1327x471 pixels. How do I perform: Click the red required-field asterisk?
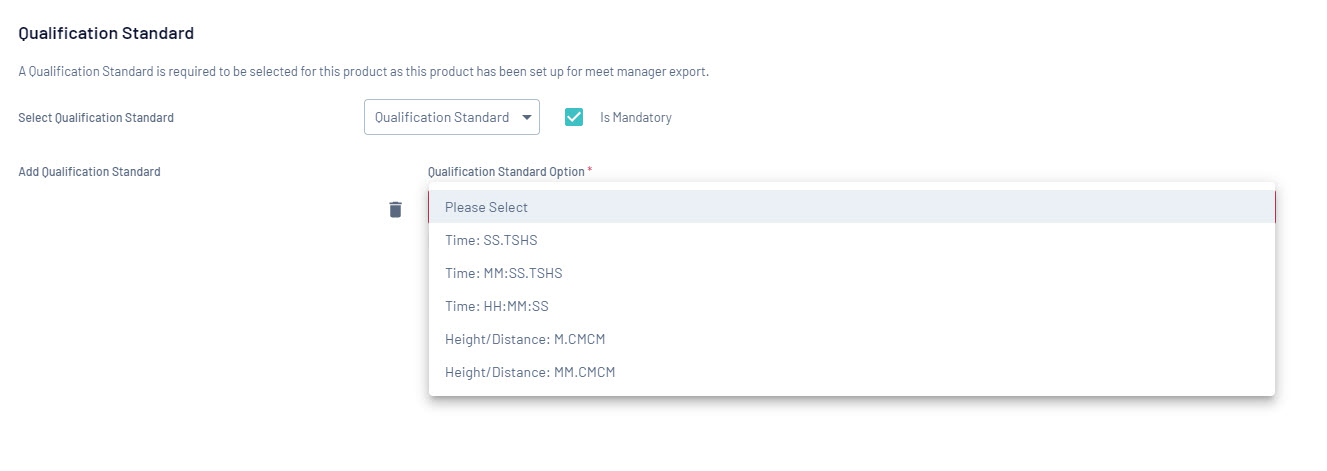tap(590, 171)
